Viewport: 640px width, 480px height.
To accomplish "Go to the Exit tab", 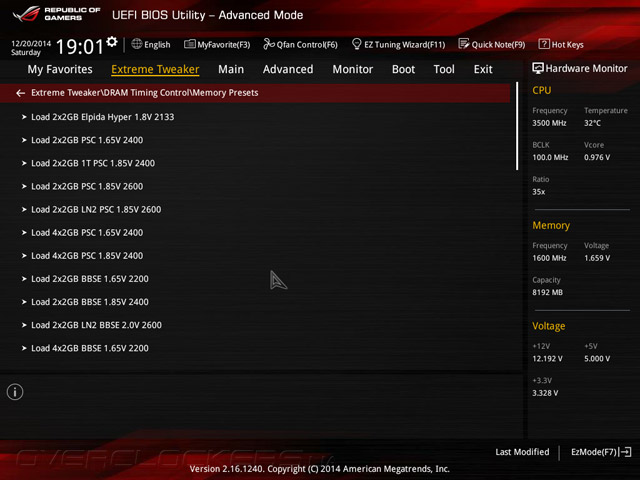I will (x=483, y=69).
